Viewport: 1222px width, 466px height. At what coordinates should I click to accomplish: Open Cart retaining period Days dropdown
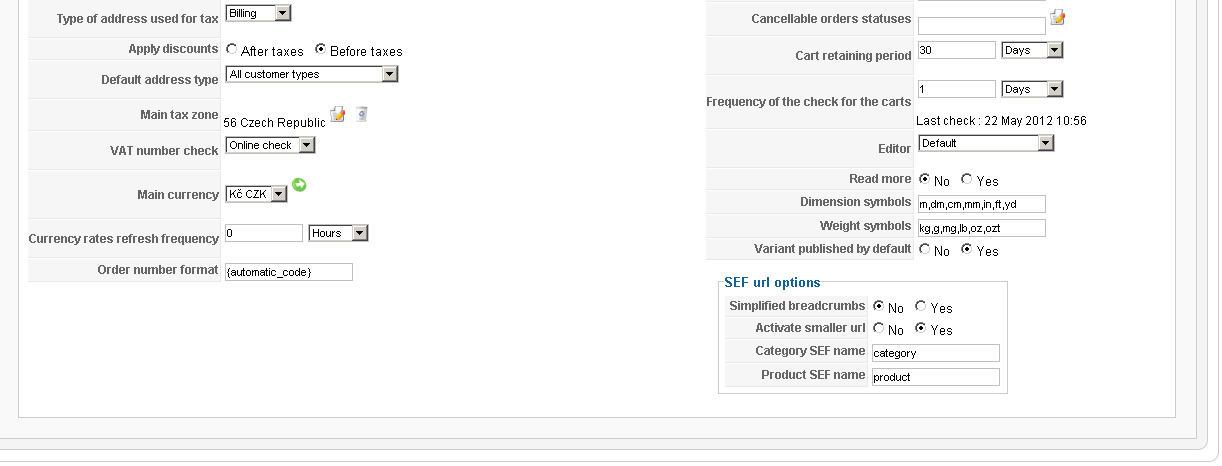pyautogui.click(x=1032, y=50)
